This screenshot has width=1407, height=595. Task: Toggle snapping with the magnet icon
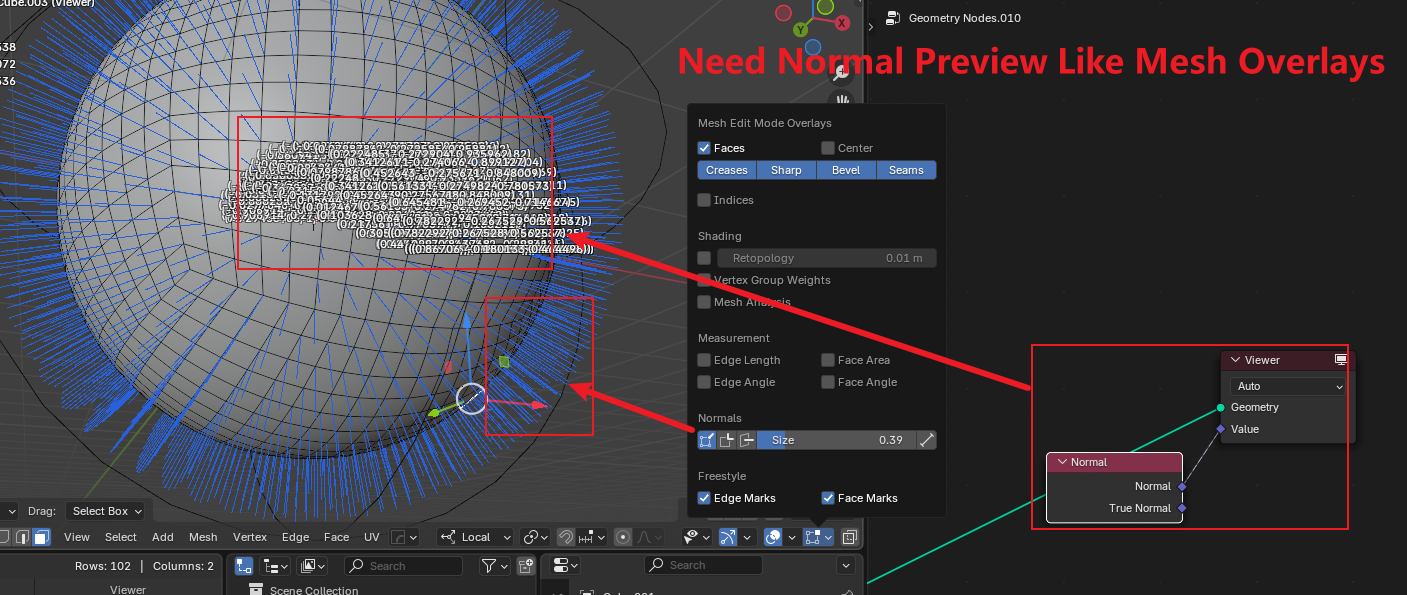(x=566, y=537)
